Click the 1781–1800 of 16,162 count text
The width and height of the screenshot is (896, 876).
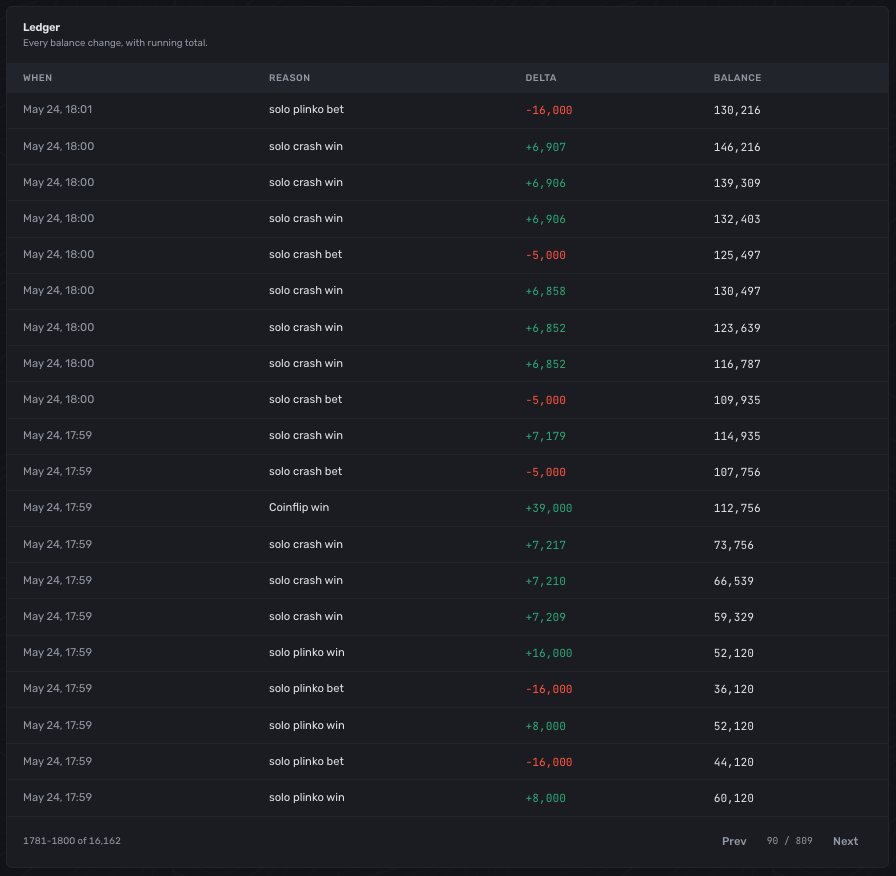[x=72, y=841]
